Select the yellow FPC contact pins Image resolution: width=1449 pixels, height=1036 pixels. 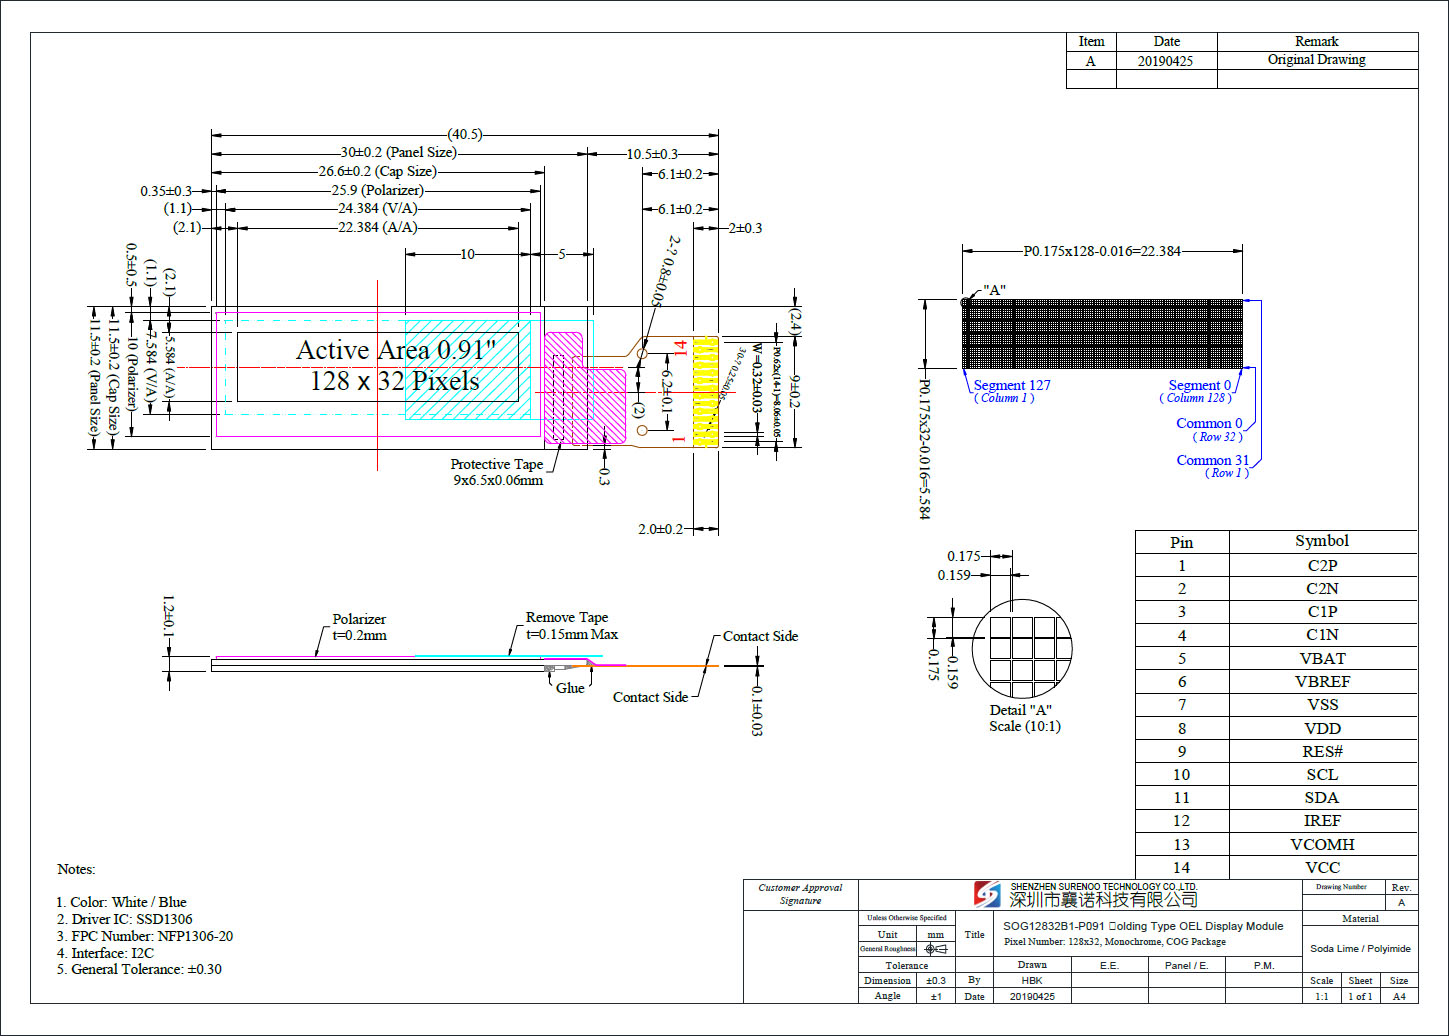pyautogui.click(x=706, y=391)
